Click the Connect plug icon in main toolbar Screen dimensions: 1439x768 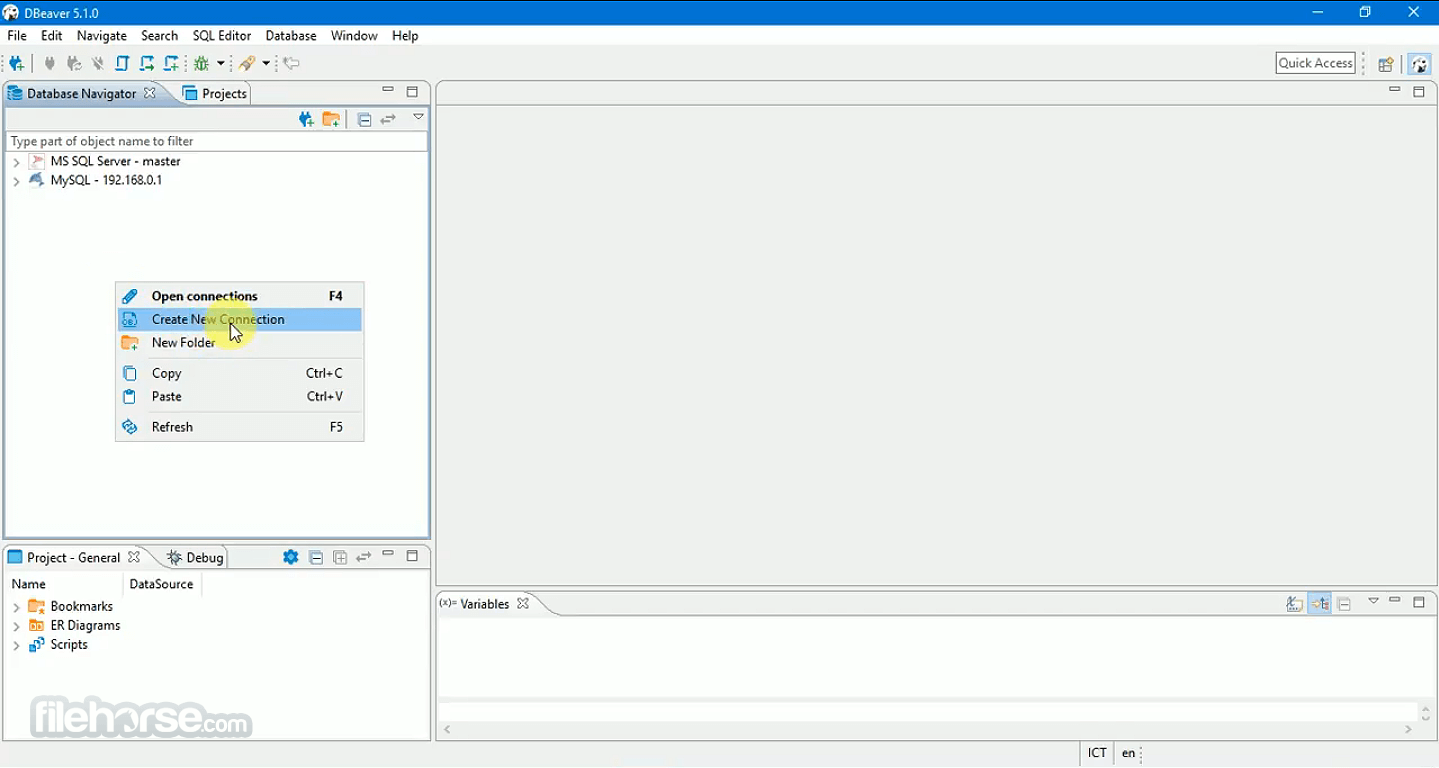point(49,63)
